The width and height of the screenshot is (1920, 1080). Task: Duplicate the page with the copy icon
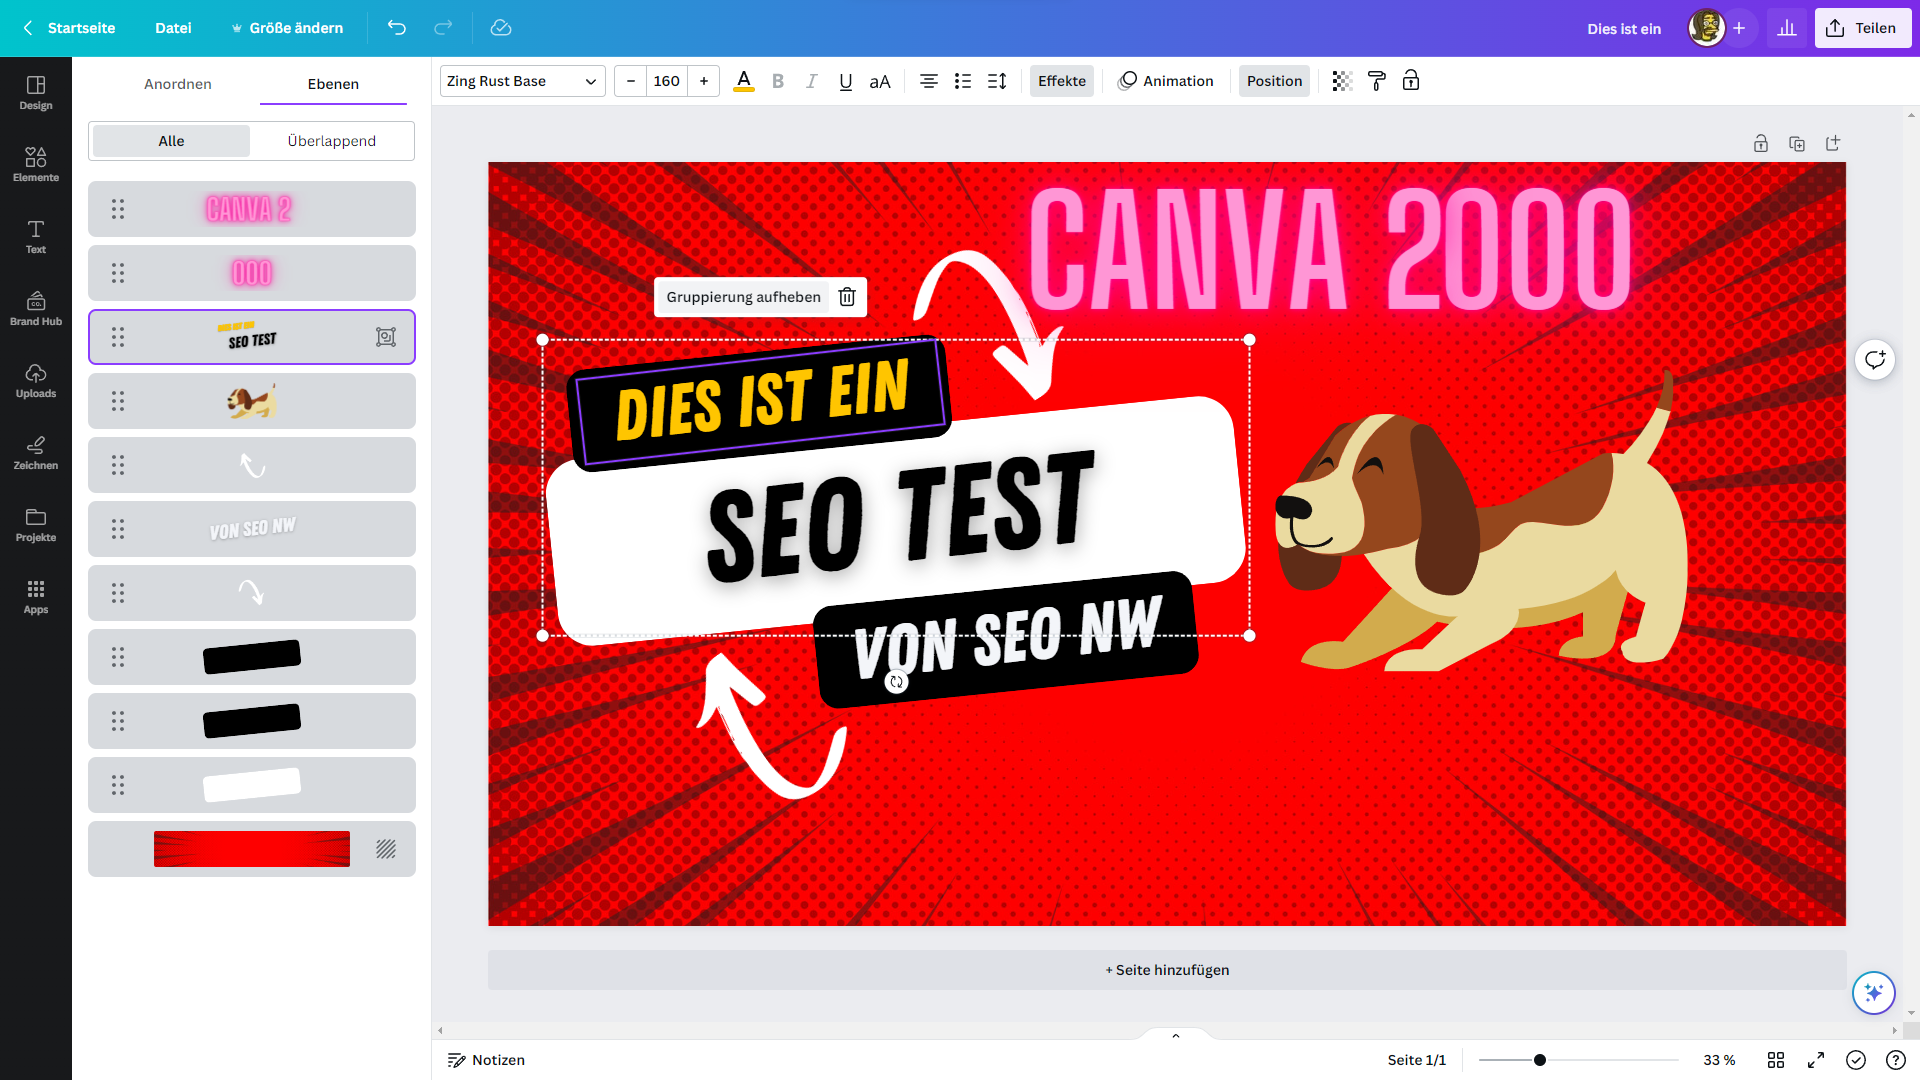tap(1797, 144)
